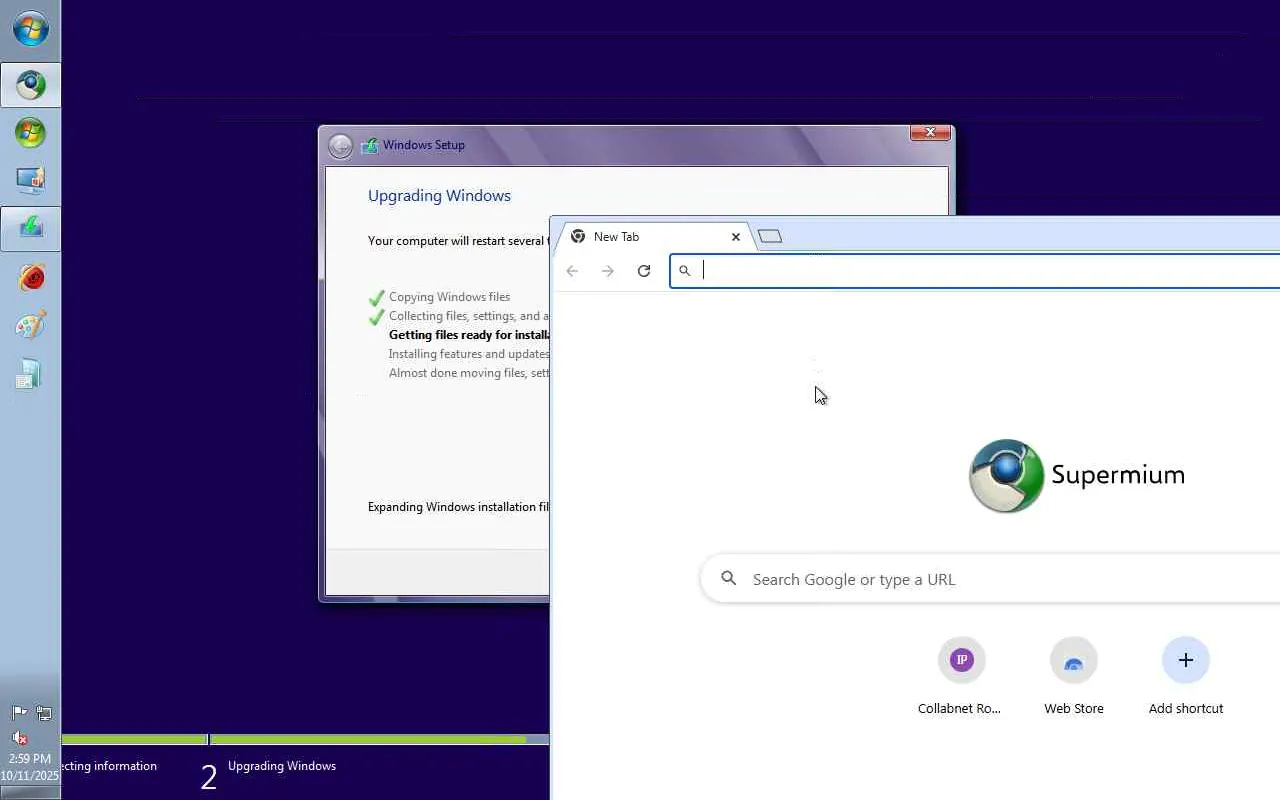Click "Expanding Windows installation" status text
This screenshot has width=1280, height=800.
(458, 507)
